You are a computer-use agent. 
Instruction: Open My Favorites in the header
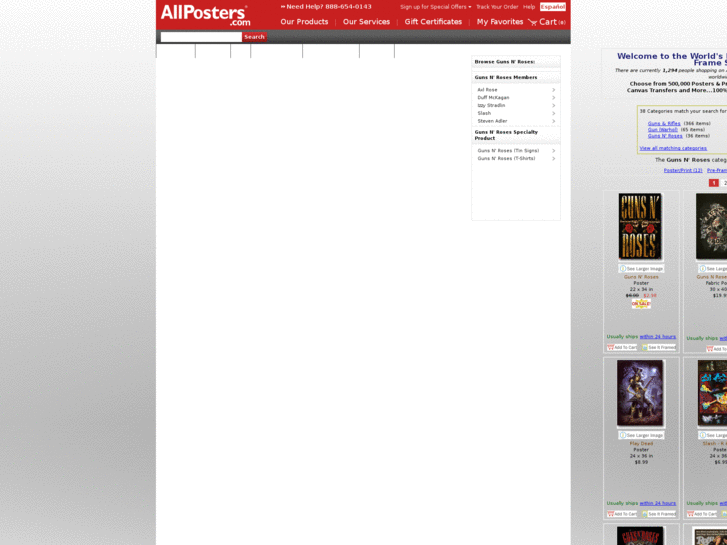(500, 22)
